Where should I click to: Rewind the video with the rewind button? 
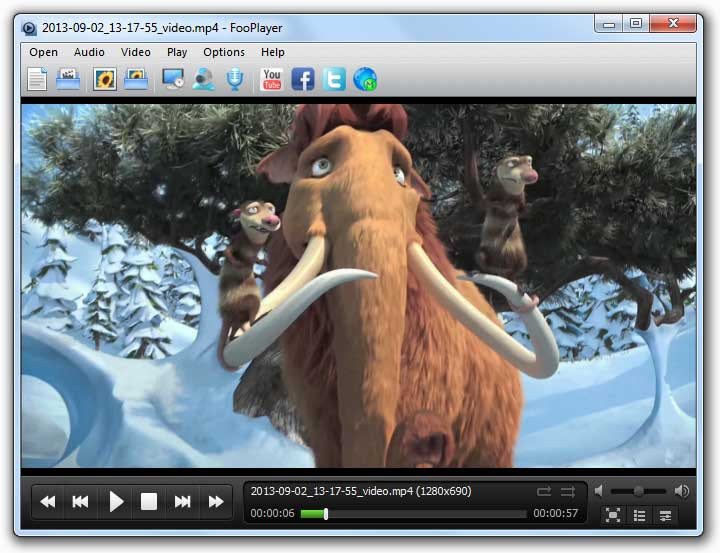(x=48, y=502)
